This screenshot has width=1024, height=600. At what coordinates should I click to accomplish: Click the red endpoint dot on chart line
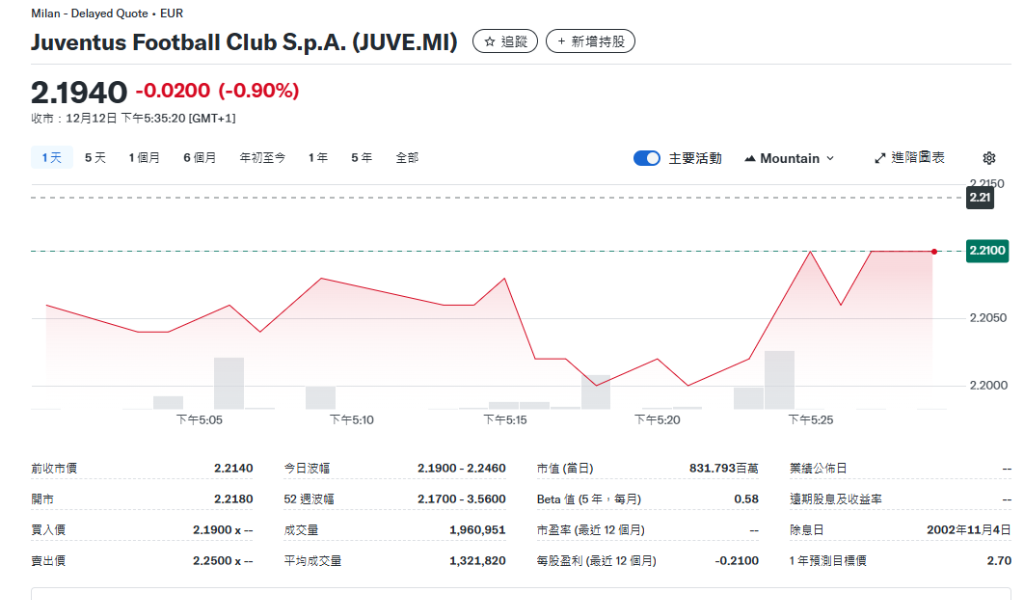[x=934, y=251]
